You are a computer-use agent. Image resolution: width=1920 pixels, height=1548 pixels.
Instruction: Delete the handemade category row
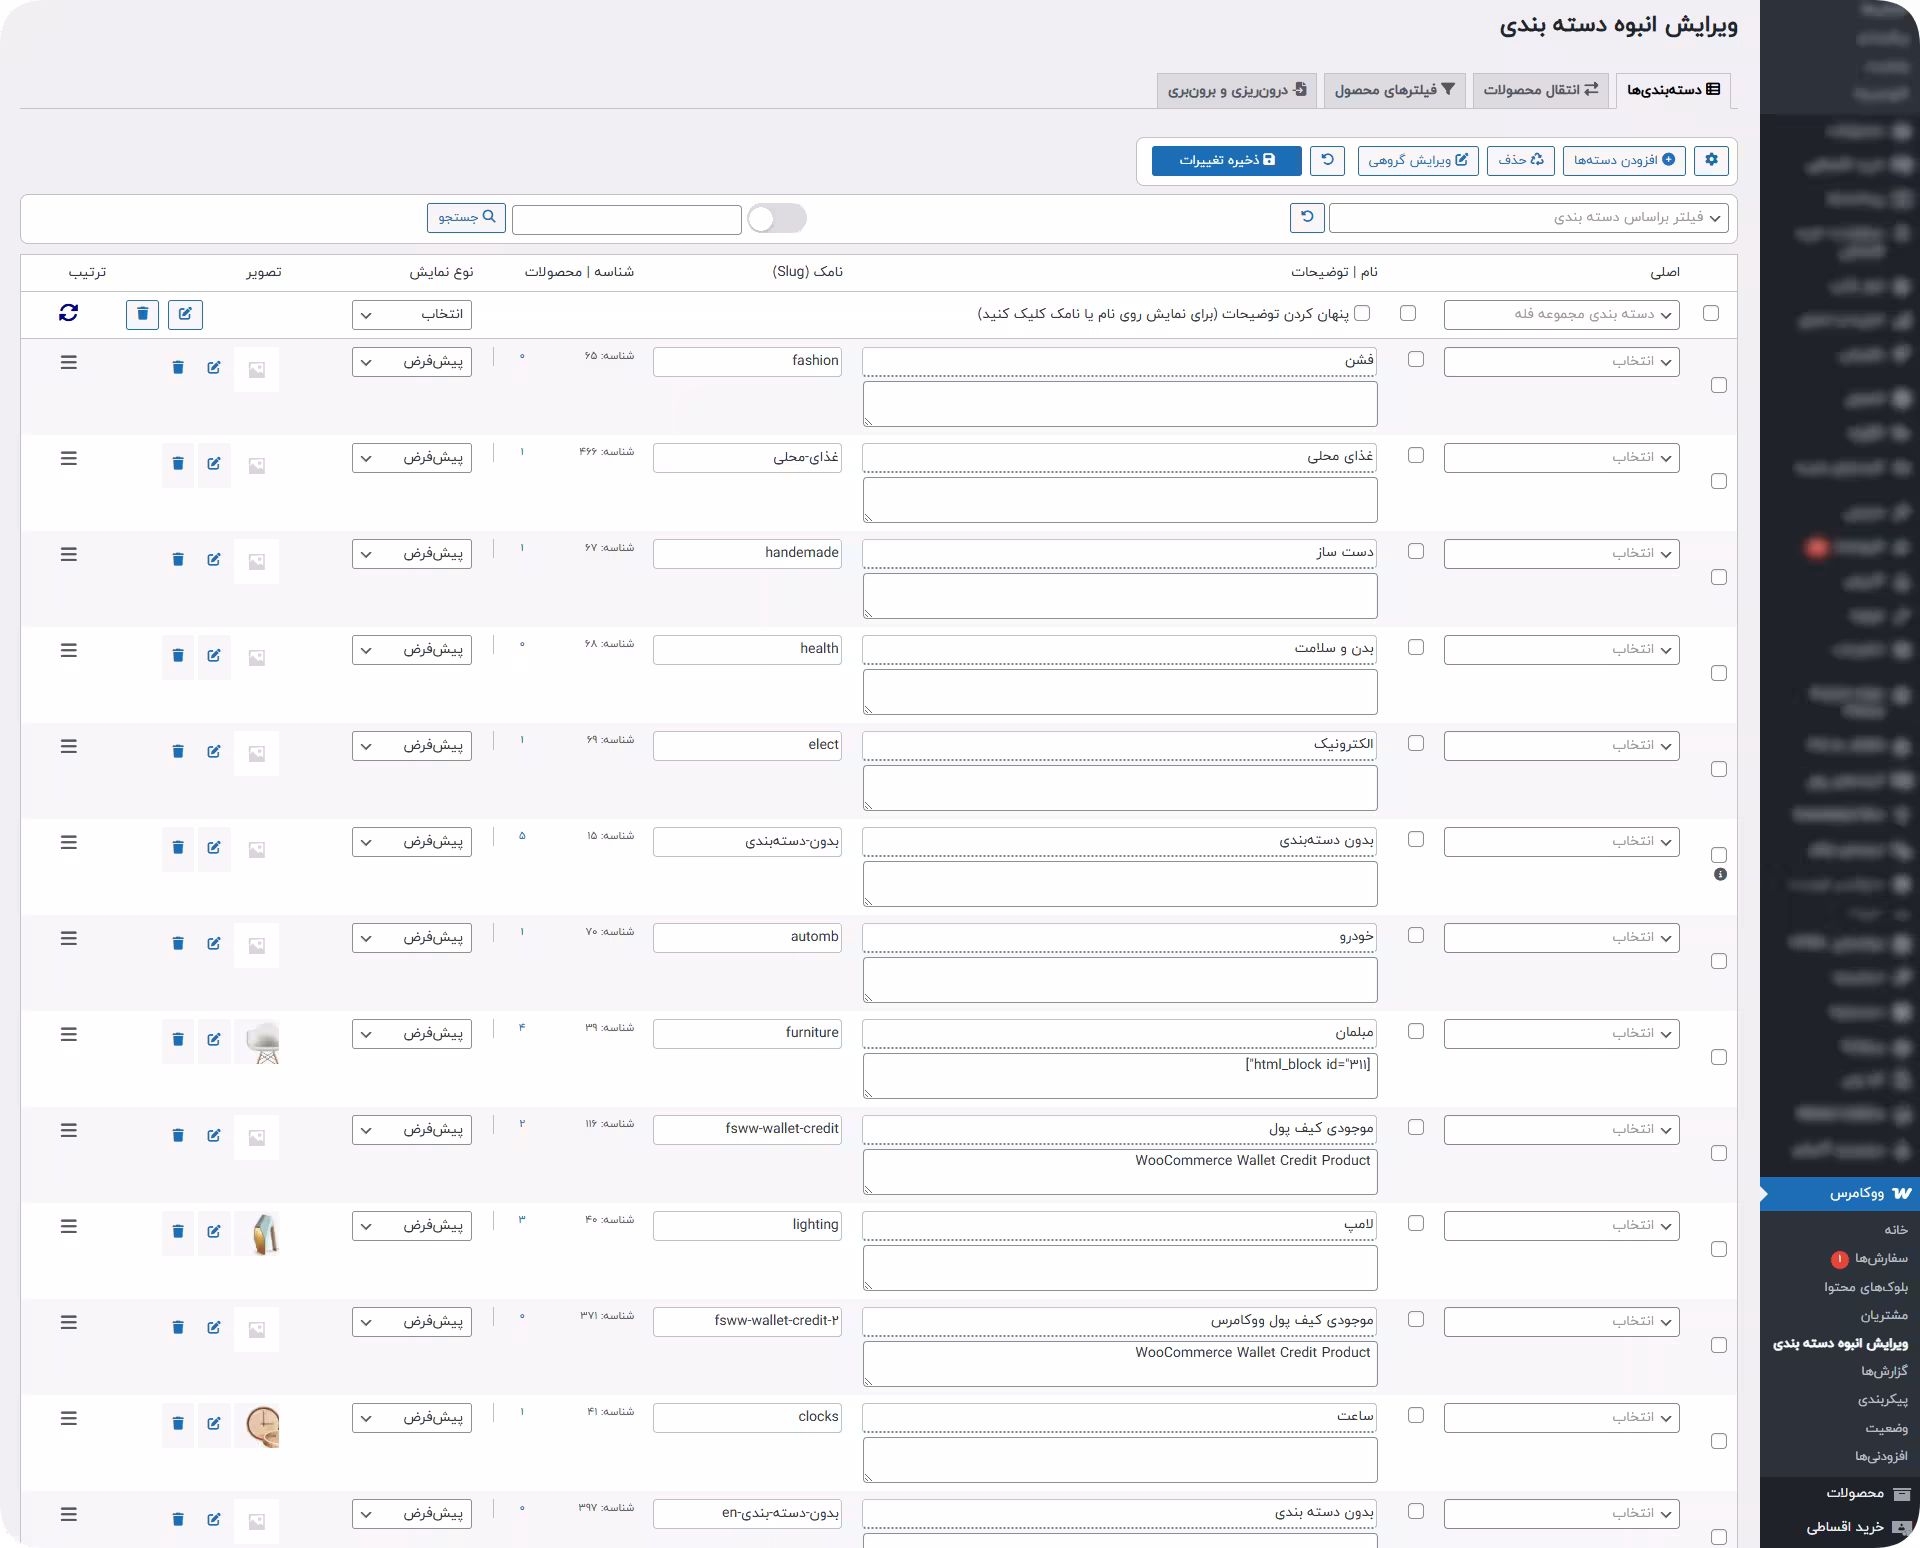click(178, 560)
